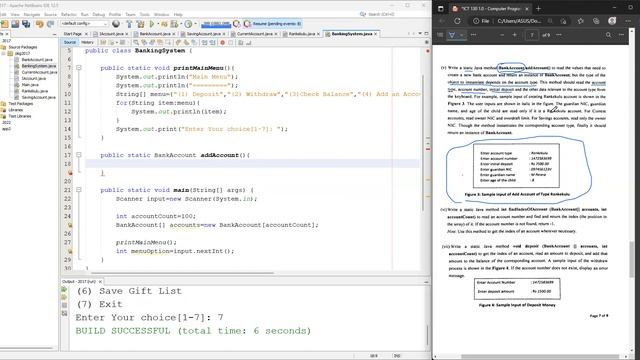Open a new Edge tab

coord(538,8)
